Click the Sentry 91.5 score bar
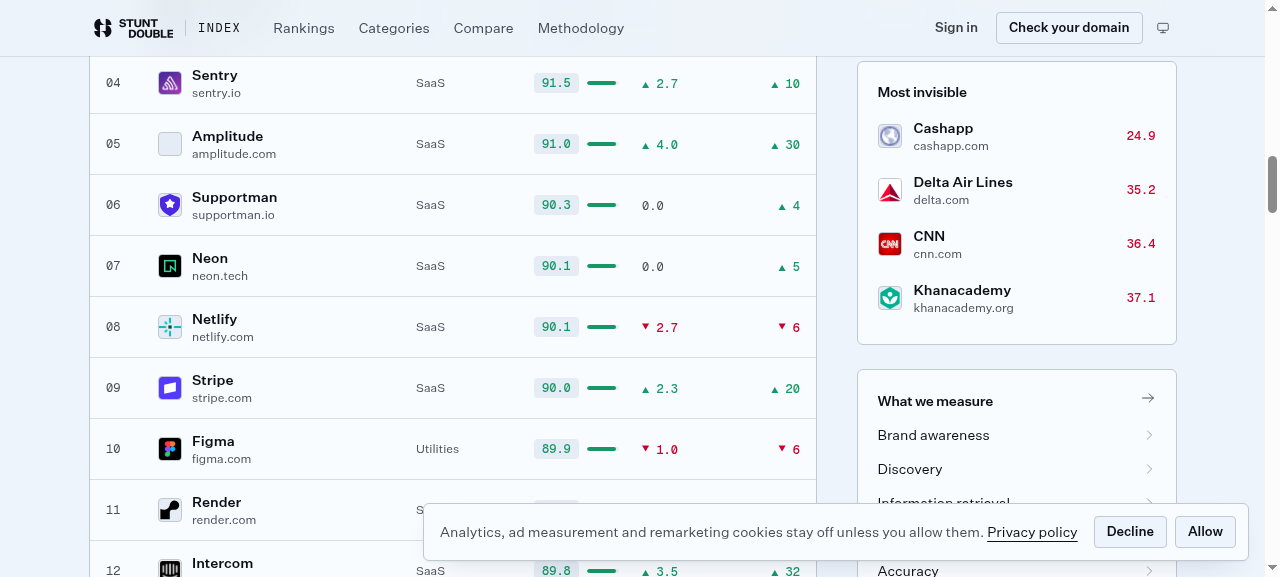 602,83
